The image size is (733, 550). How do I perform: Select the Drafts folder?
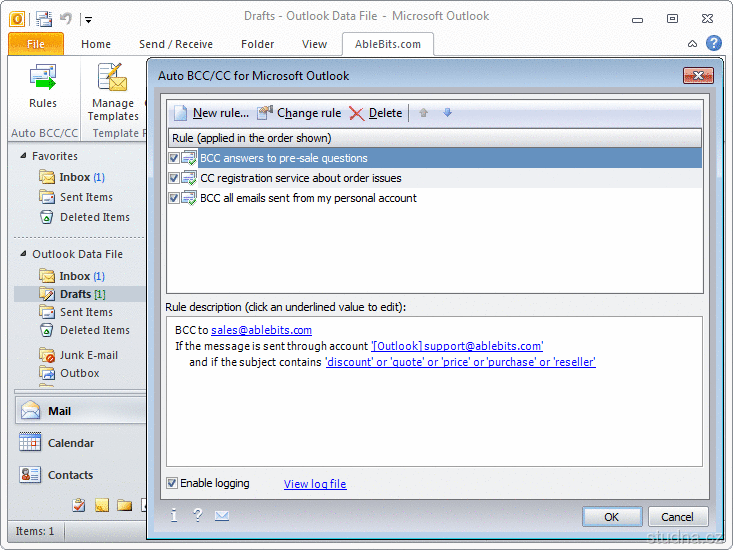(80, 294)
